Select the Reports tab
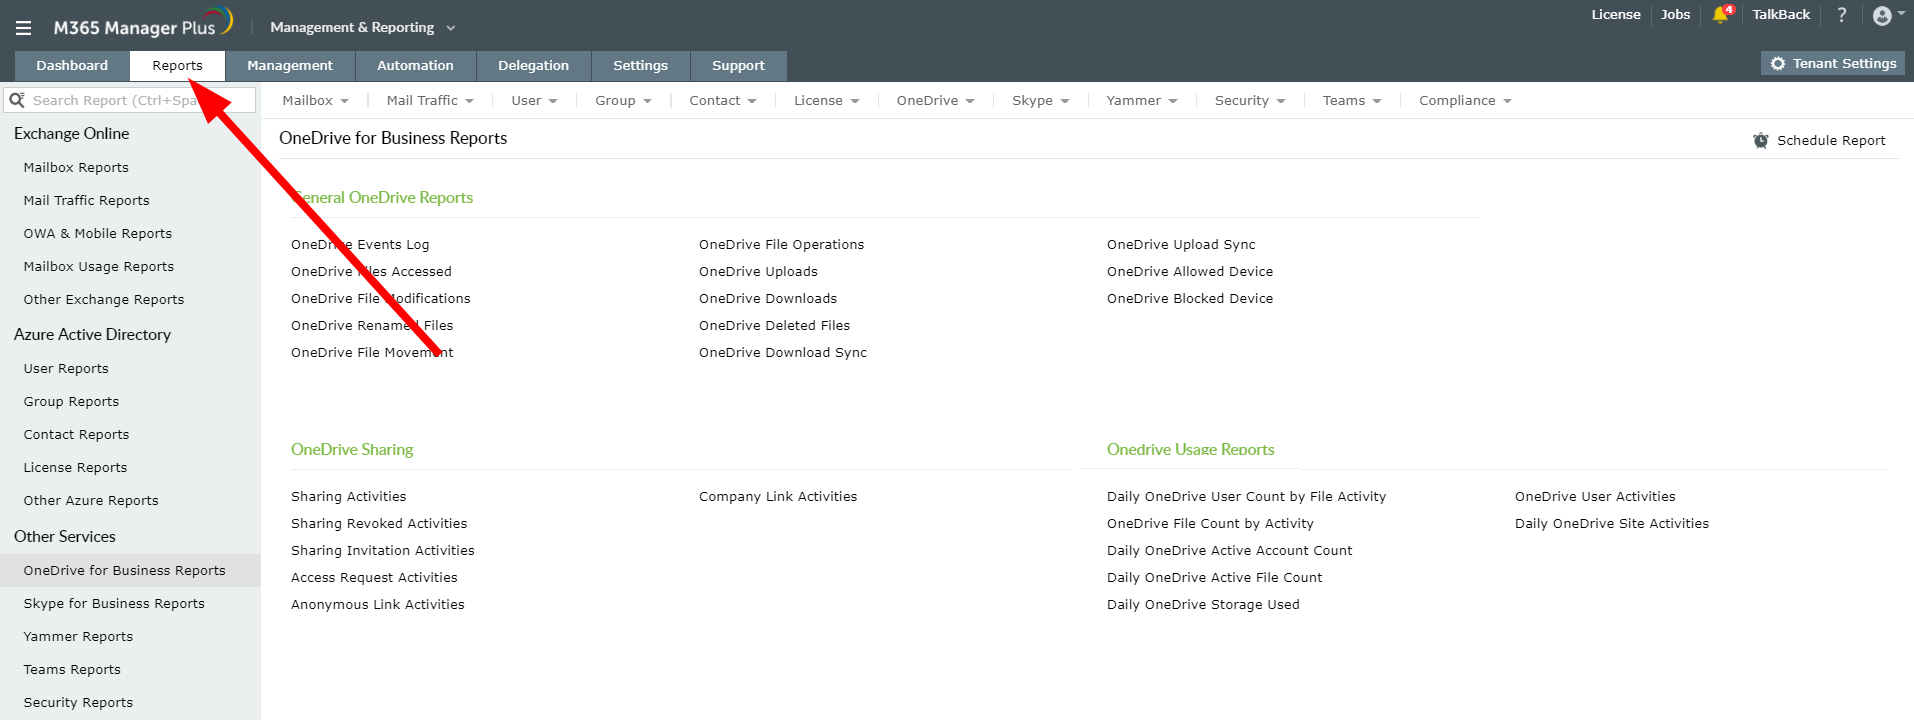Viewport: 1914px width, 720px height. (177, 66)
